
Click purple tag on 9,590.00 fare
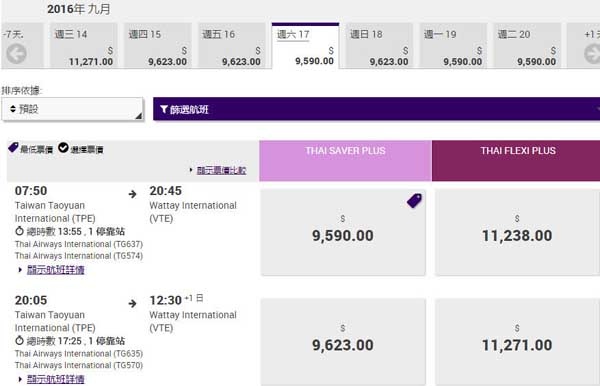tap(414, 200)
